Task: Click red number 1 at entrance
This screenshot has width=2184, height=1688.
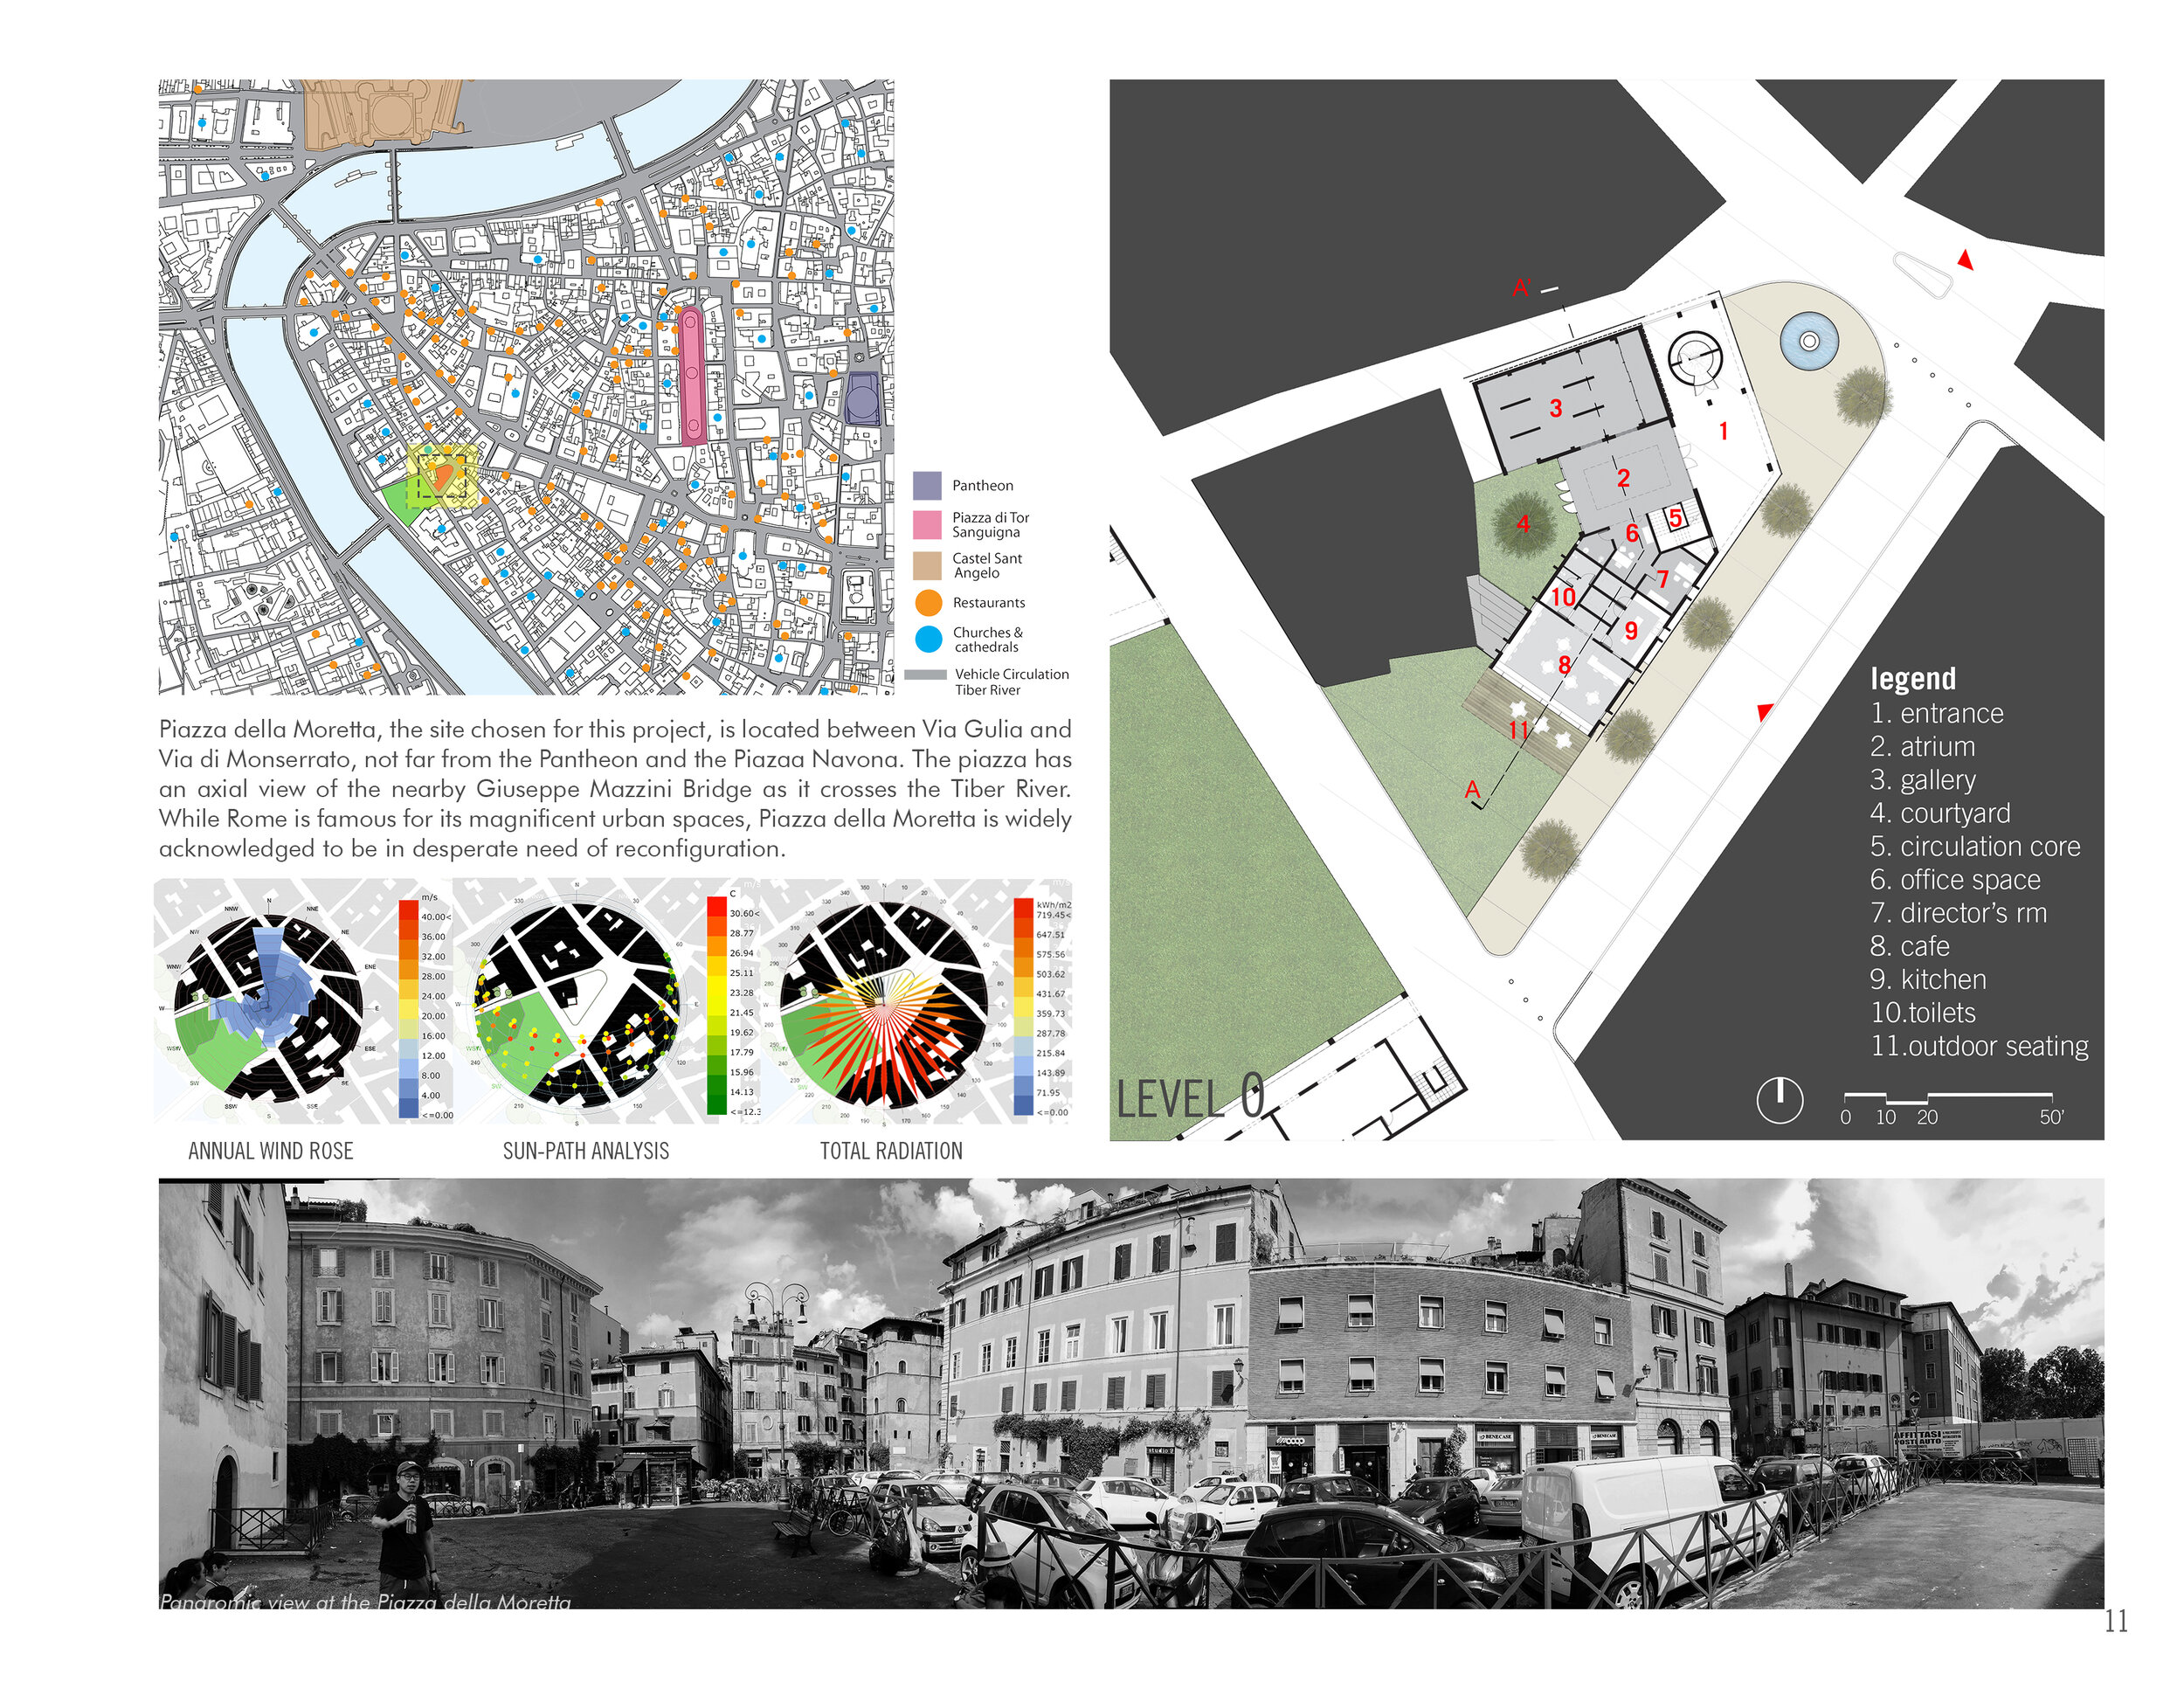Action: tap(1724, 431)
